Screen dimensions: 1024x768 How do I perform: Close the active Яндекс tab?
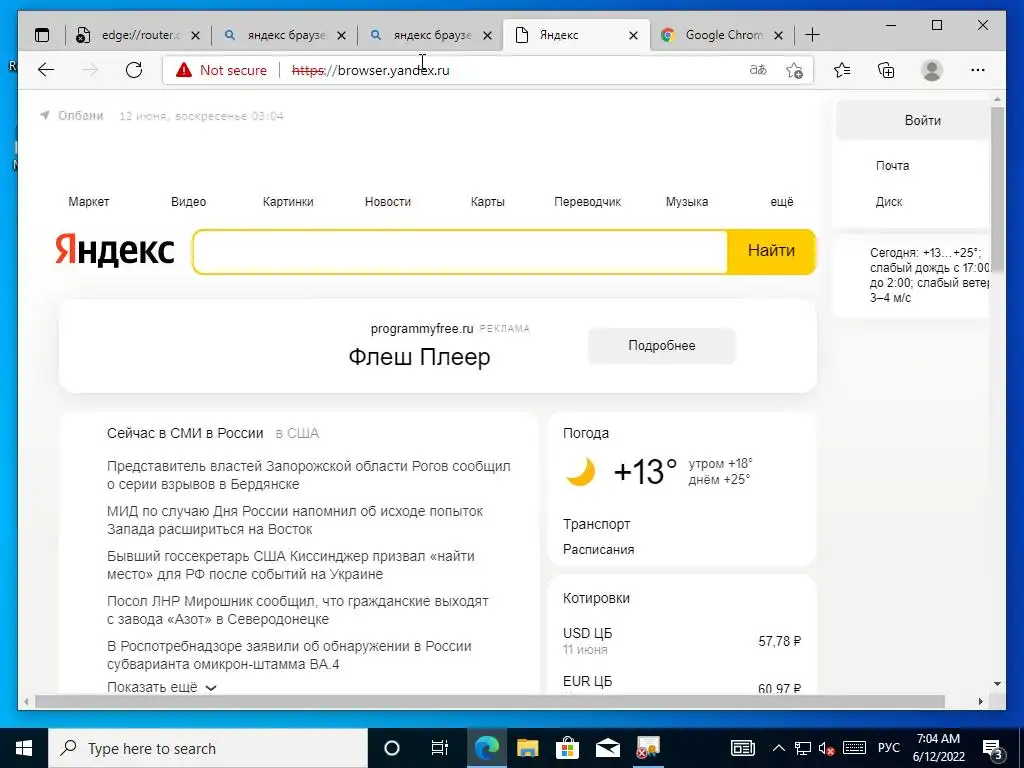[x=633, y=35]
